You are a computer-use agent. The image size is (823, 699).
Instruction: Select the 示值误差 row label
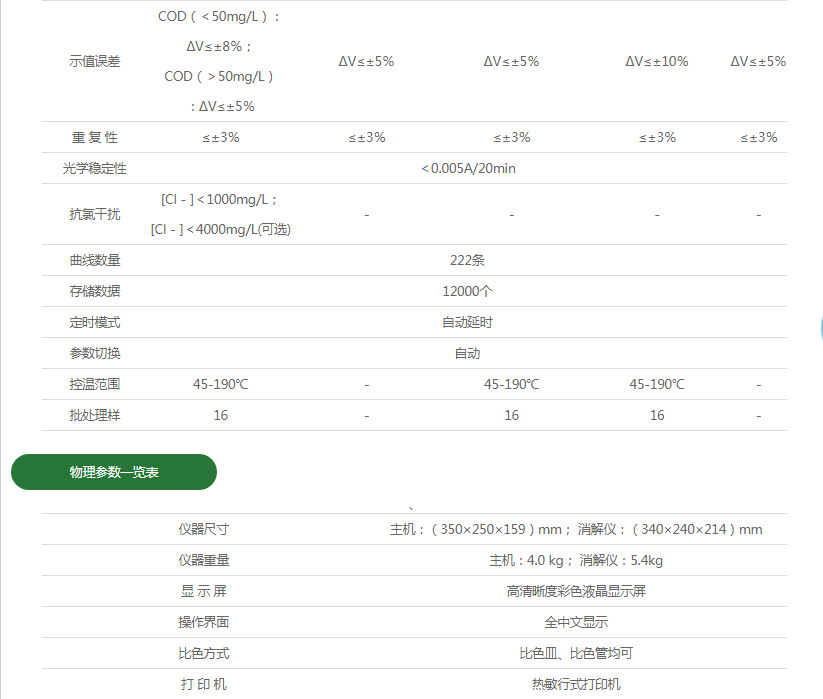[x=92, y=60]
